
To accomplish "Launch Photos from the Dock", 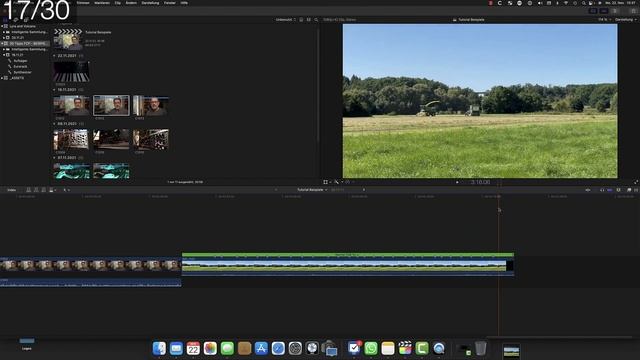I will click(x=210, y=348).
